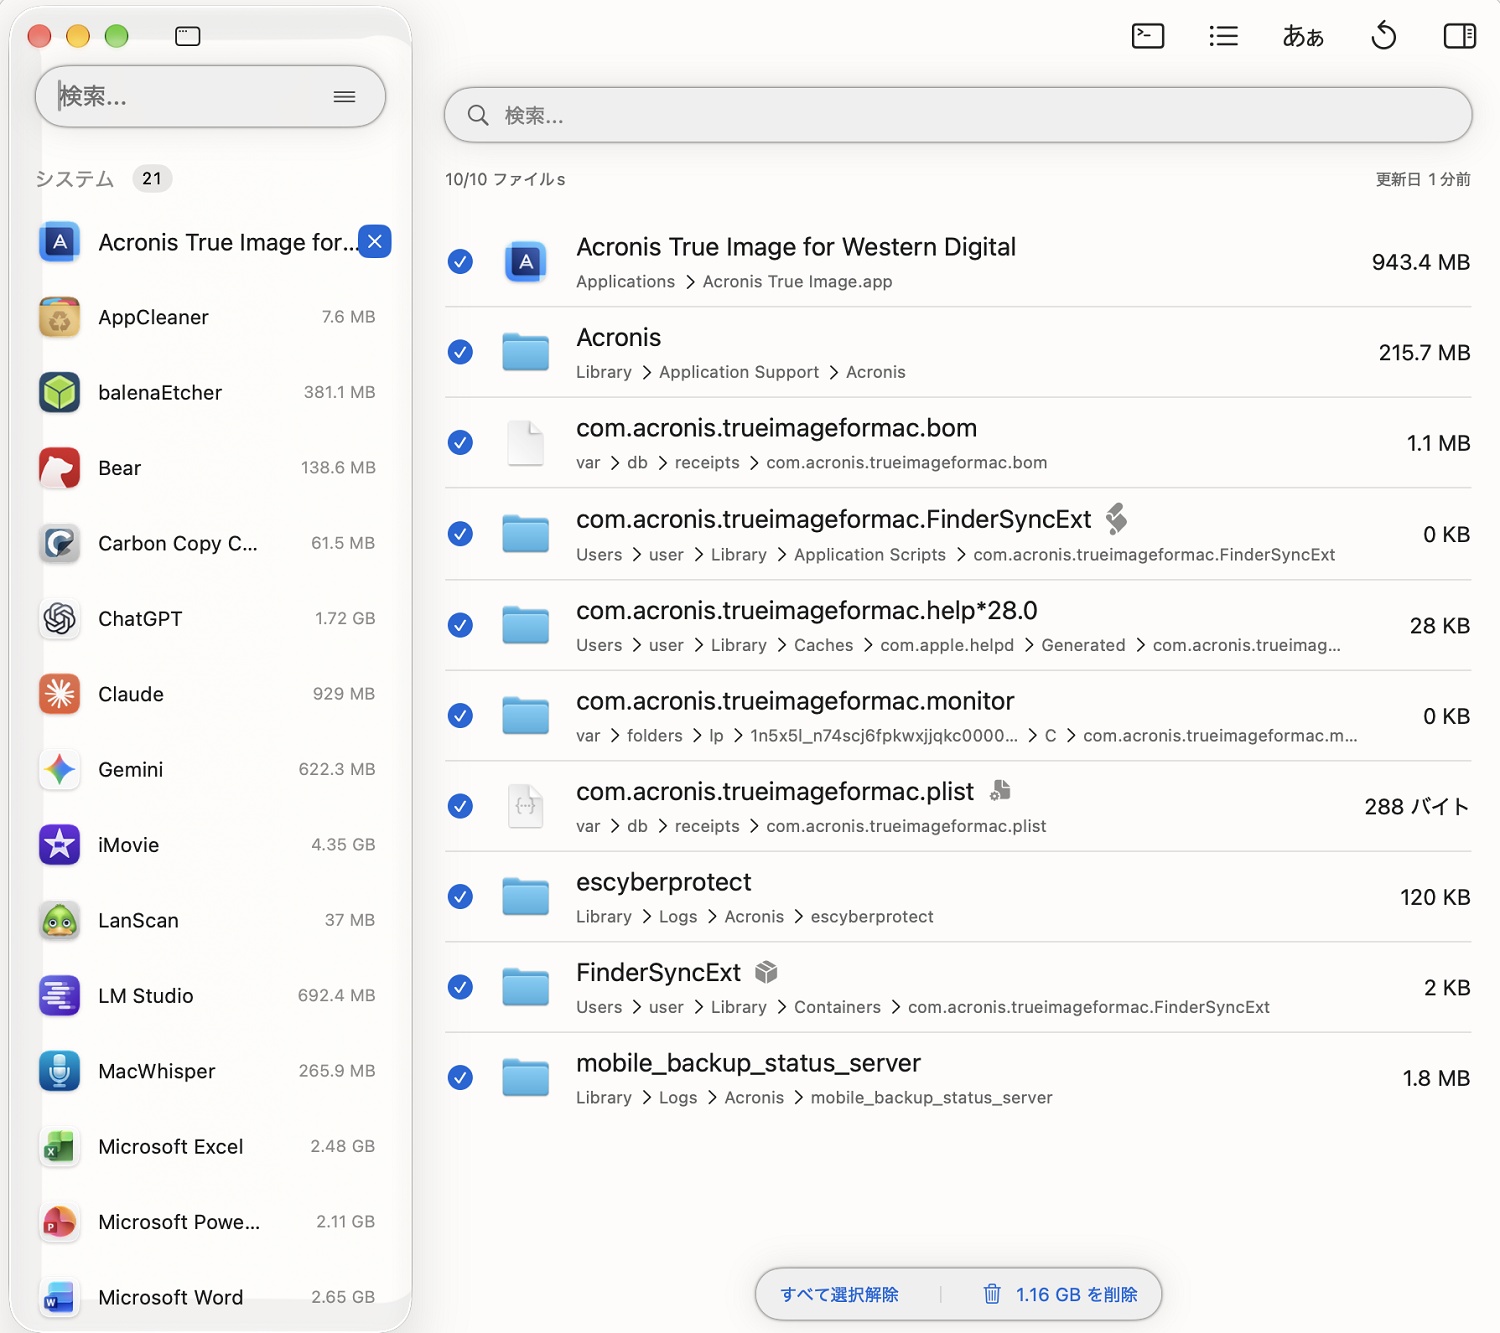
Task: Toggle the right sidebar panel icon
Action: (1460, 36)
